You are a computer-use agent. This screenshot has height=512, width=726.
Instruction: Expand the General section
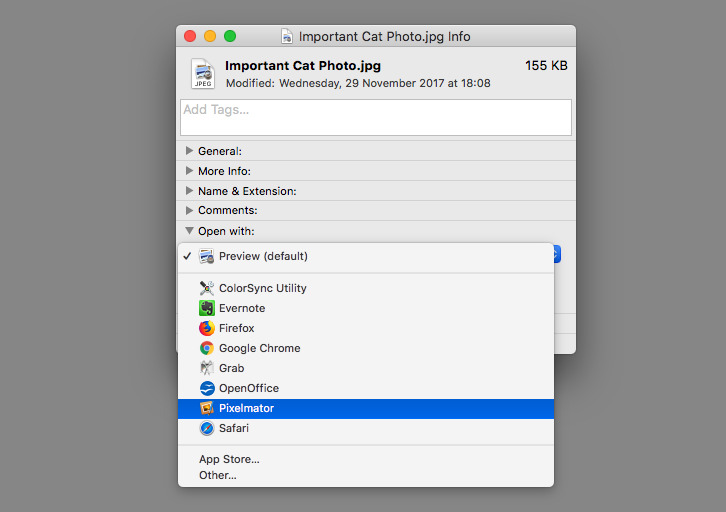point(189,150)
